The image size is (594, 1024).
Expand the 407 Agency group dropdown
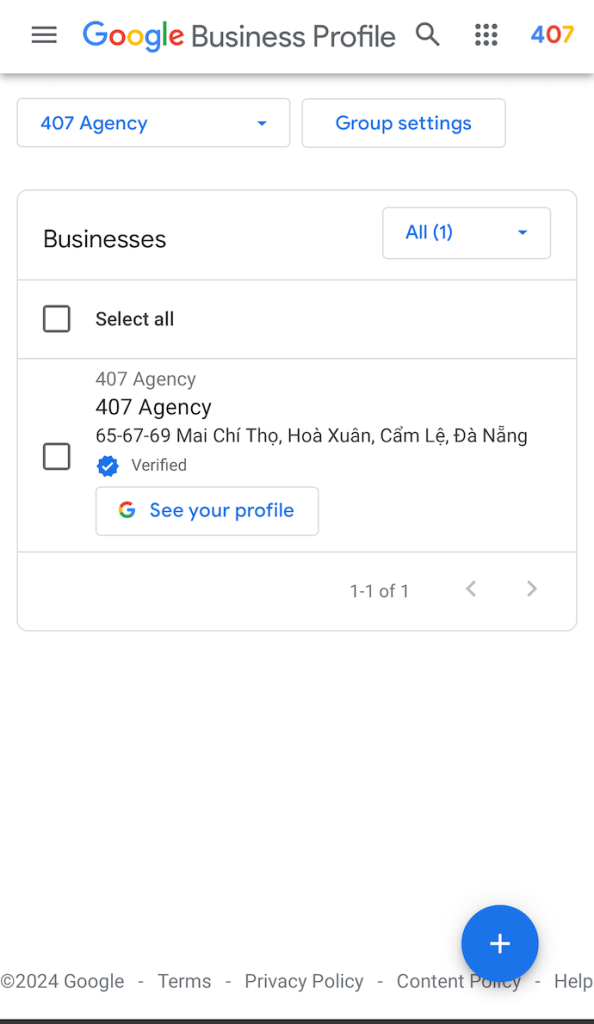coord(153,123)
